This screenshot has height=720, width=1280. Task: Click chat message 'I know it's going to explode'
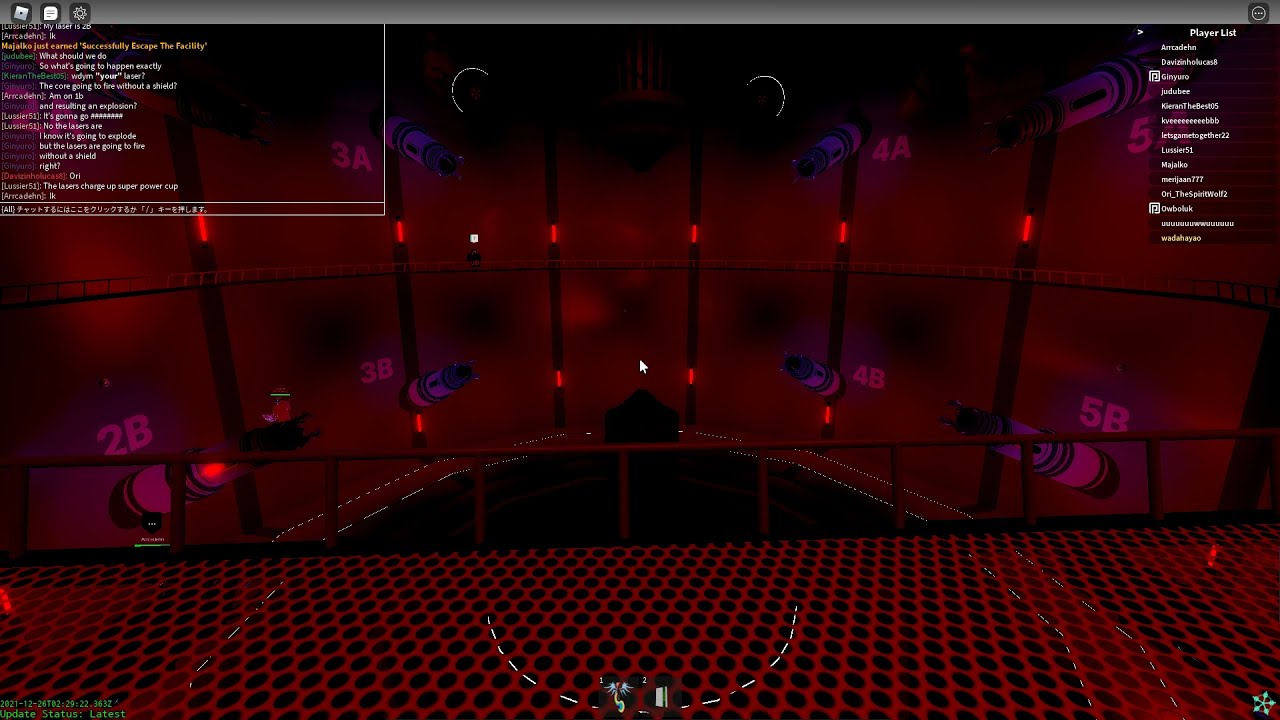(x=88, y=136)
